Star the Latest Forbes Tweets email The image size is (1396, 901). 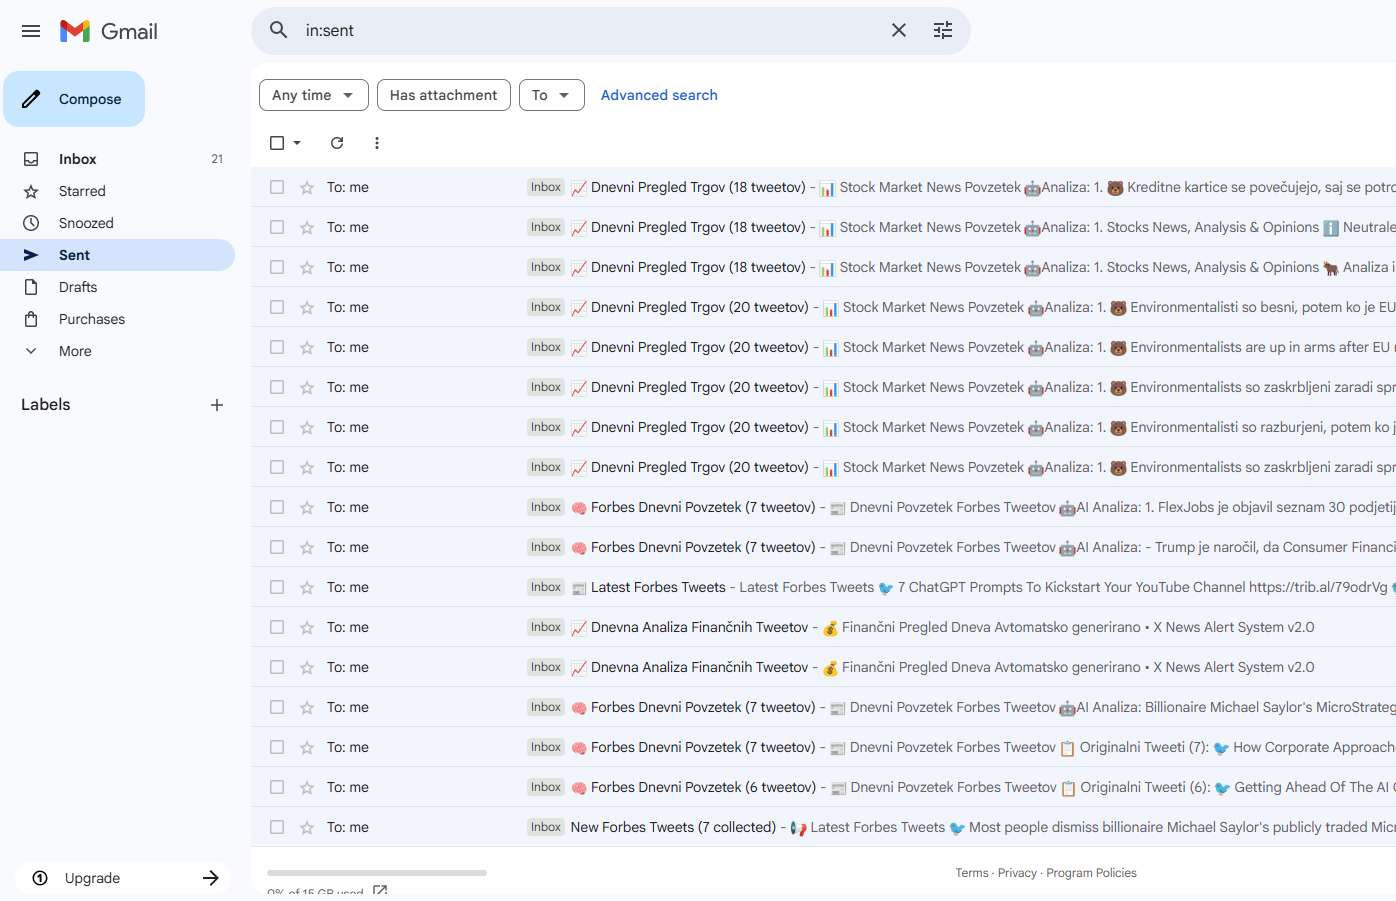[307, 587]
